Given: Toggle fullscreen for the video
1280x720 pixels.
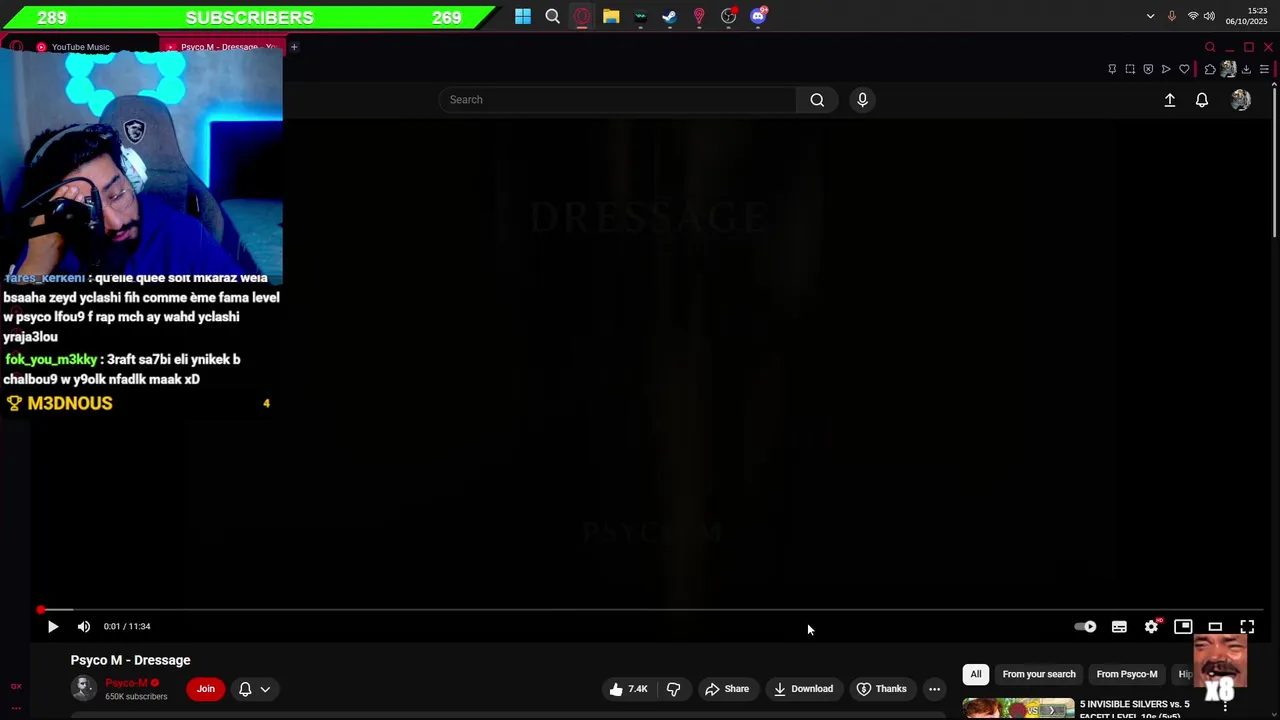Looking at the screenshot, I should click(1247, 626).
